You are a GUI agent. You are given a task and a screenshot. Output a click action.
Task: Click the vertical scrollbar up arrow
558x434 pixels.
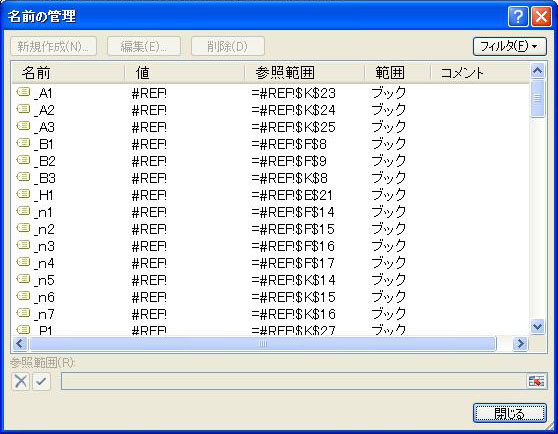537,71
